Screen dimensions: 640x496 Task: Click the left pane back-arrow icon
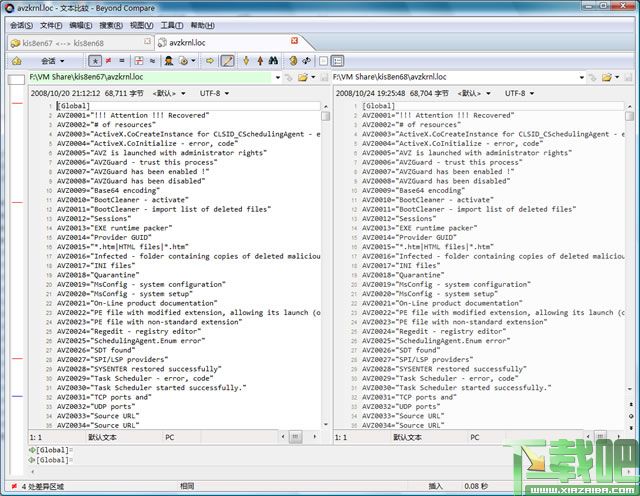point(289,77)
